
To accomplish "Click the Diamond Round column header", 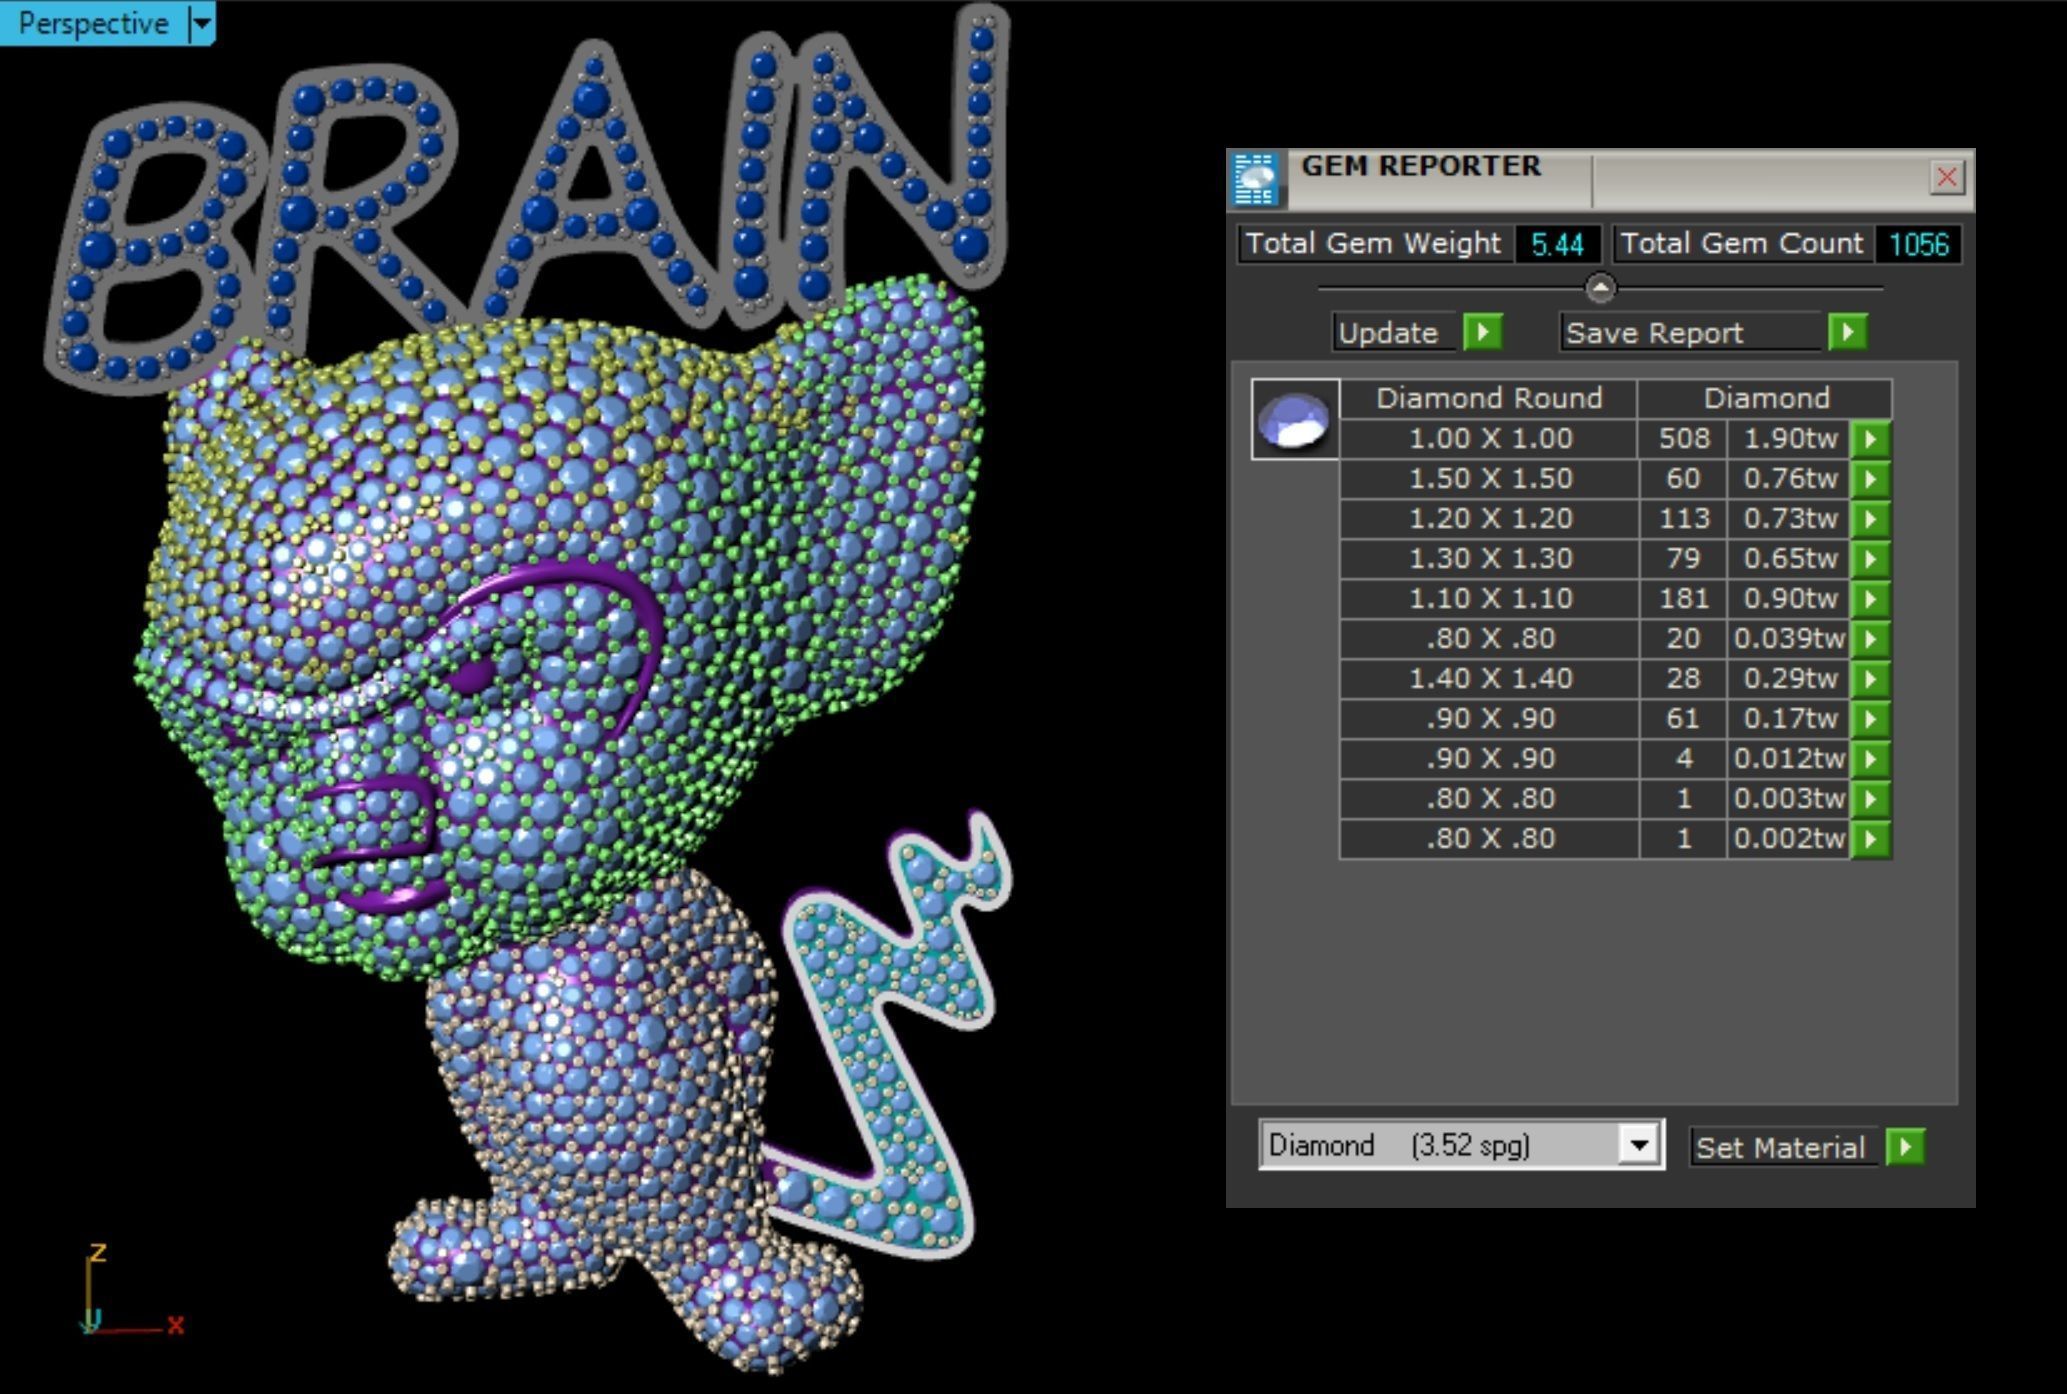I will [x=1488, y=398].
